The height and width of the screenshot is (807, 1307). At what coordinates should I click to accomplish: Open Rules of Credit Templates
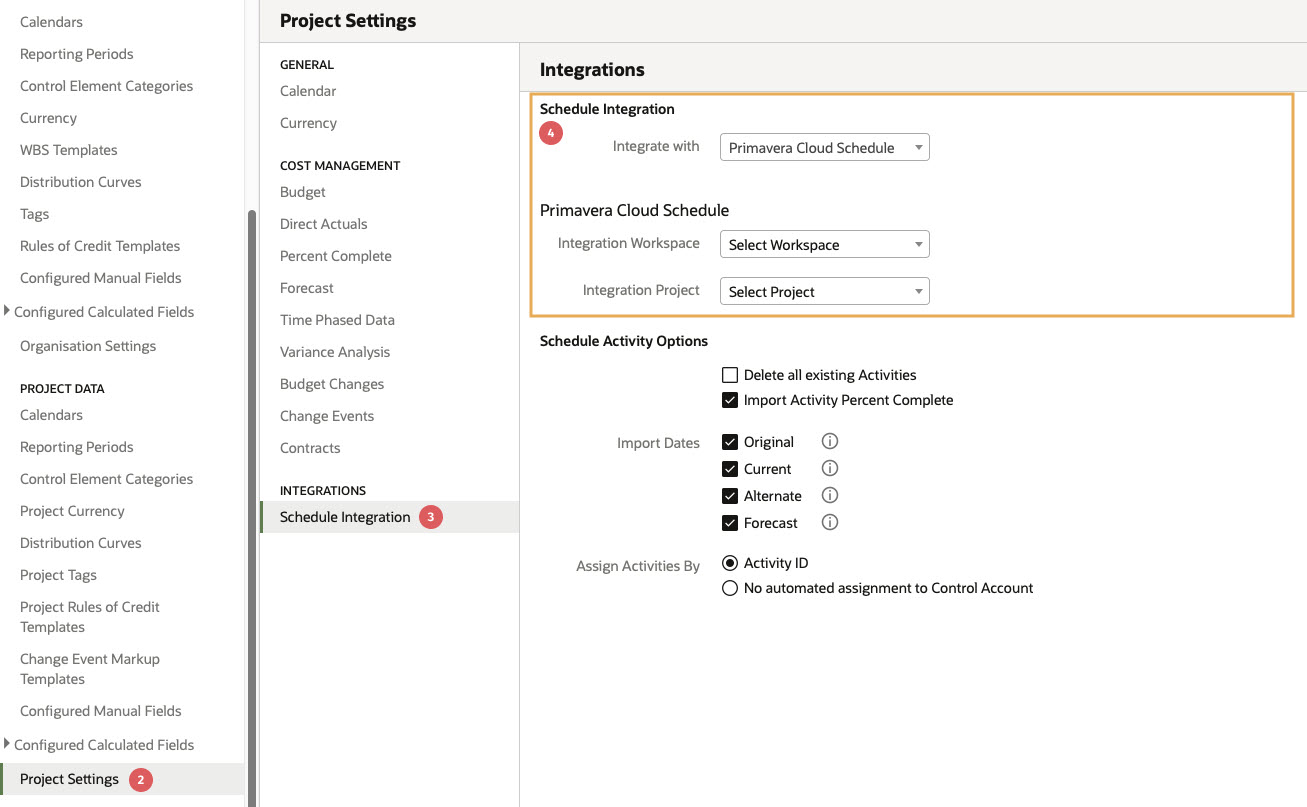(100, 246)
